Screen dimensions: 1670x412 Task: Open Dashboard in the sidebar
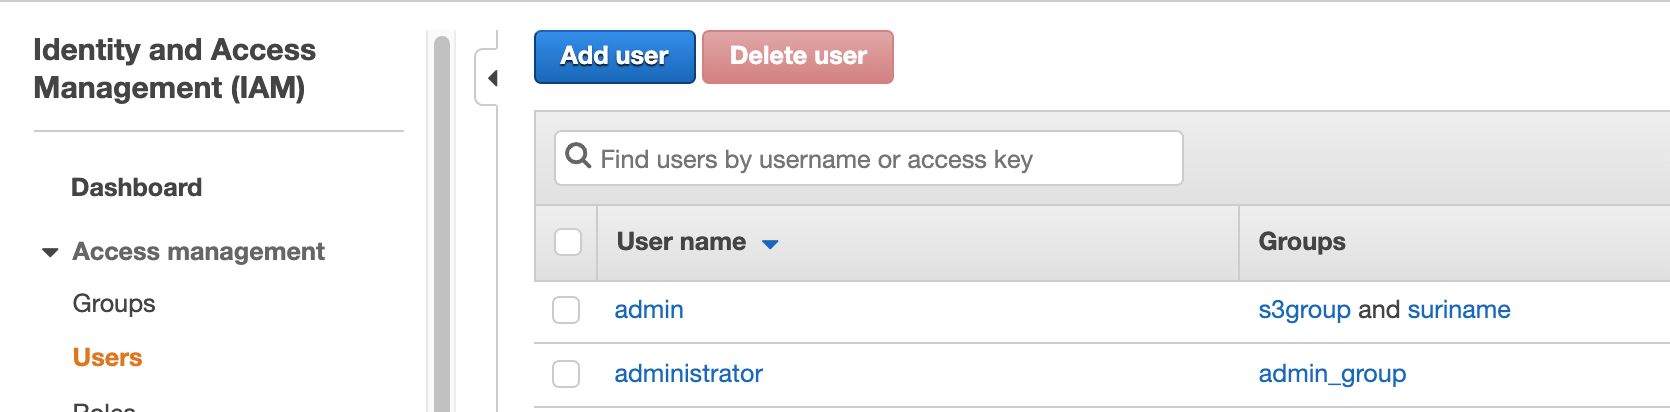(136, 187)
